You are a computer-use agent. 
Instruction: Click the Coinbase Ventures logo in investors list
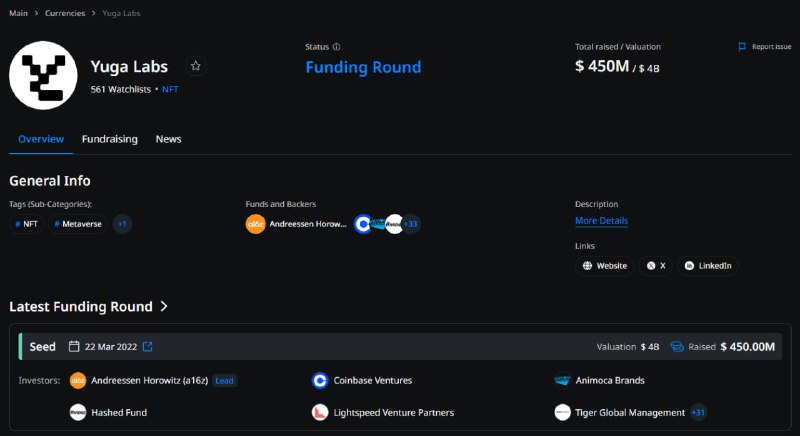(x=320, y=380)
